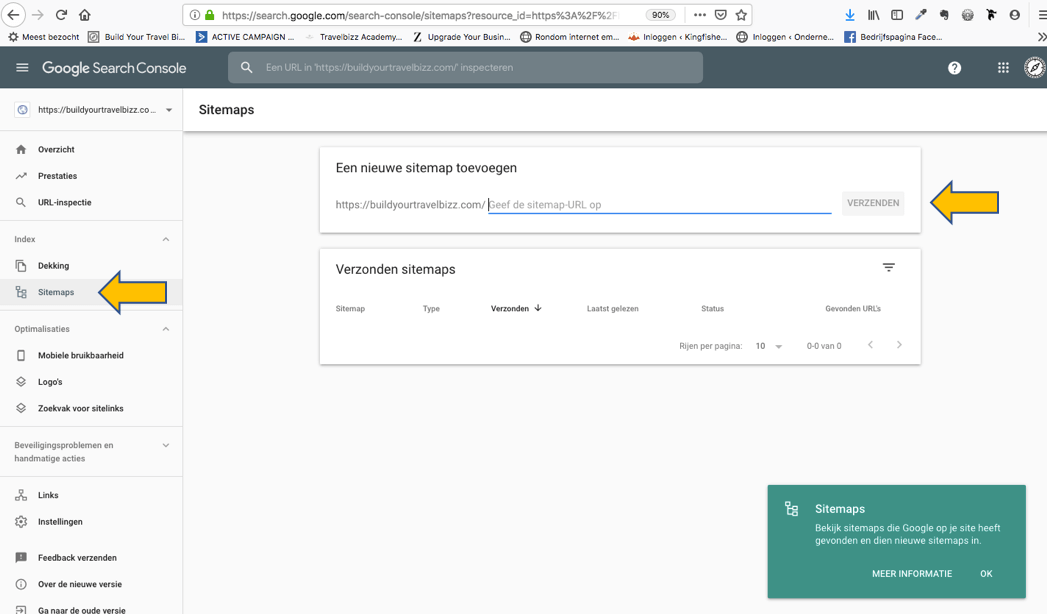Open the Google apps grid icon

(1003, 67)
